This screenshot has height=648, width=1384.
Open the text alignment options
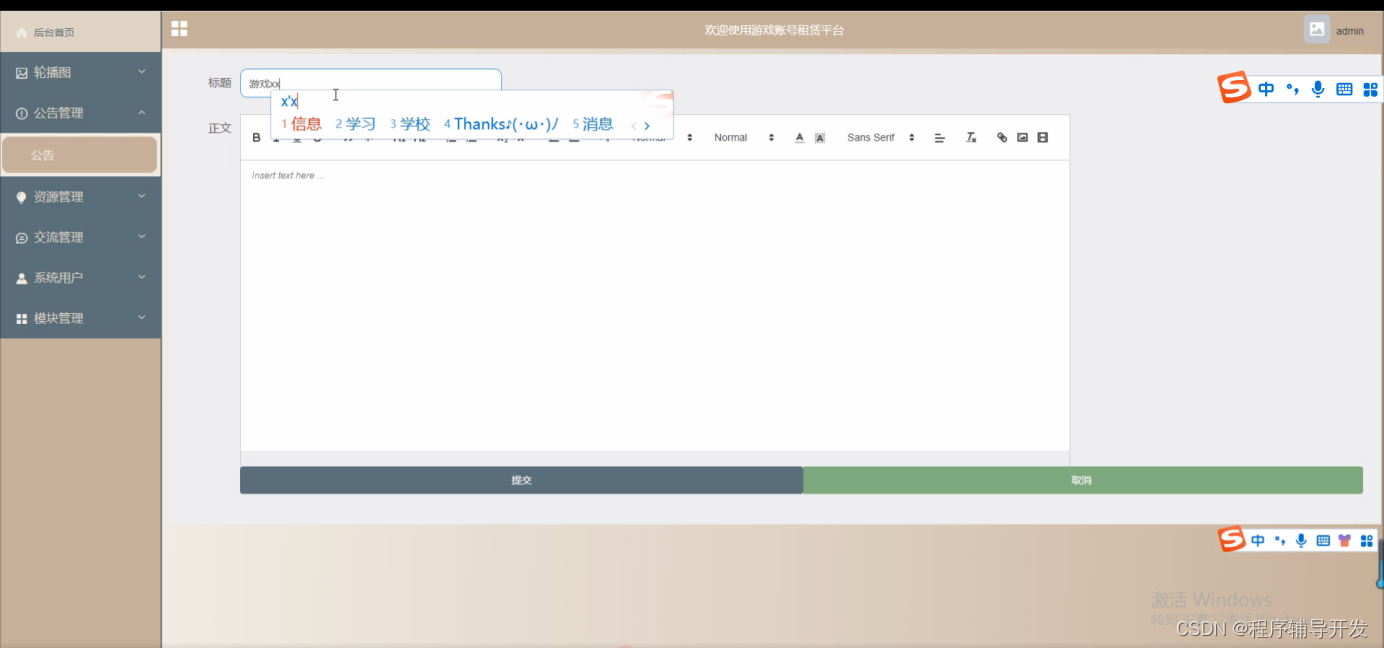(x=940, y=138)
